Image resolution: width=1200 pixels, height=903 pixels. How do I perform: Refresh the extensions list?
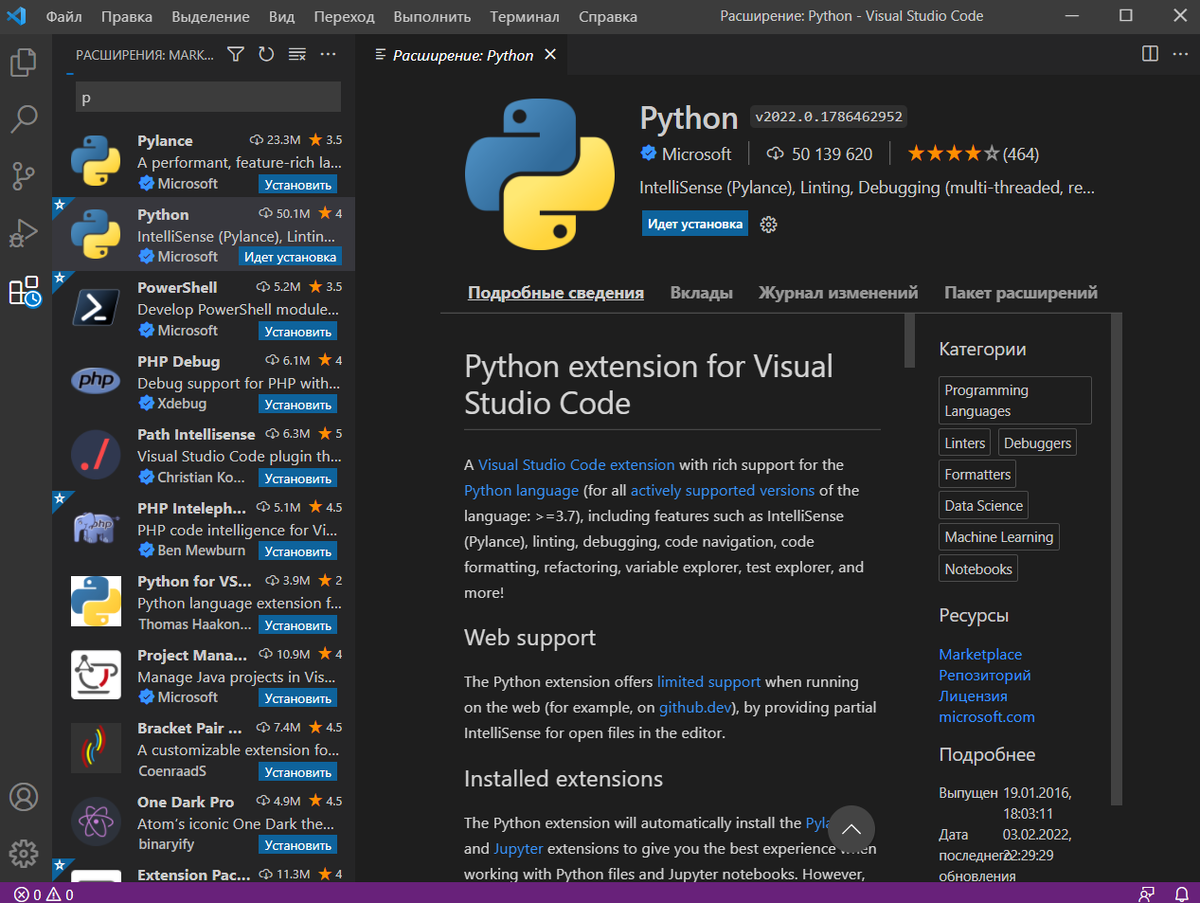tap(266, 55)
